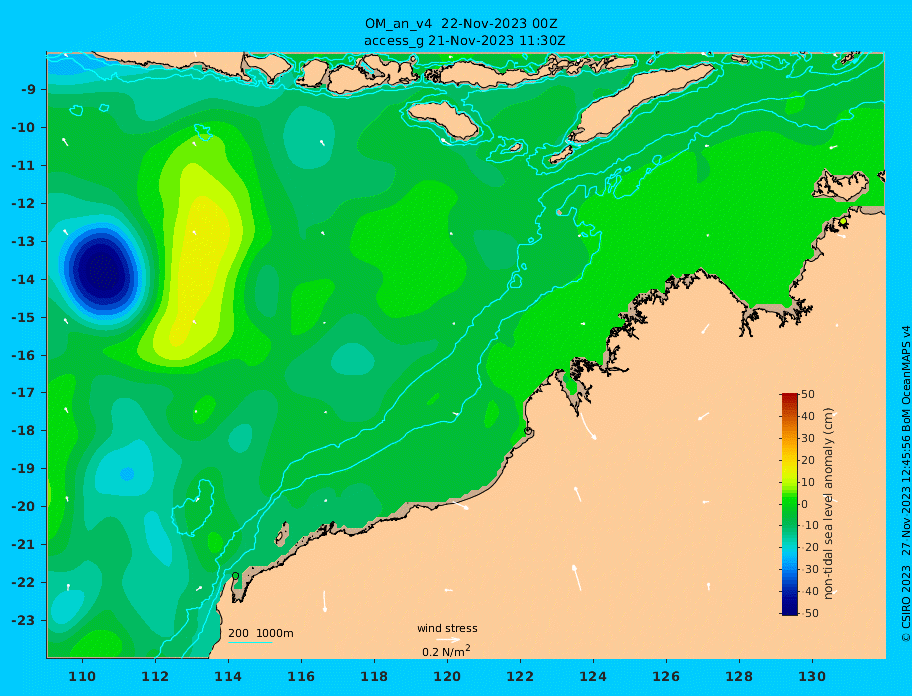Click the cyan contour legend line under '200 1000m'
Viewport: 912px width, 696px height.
(x=250, y=642)
